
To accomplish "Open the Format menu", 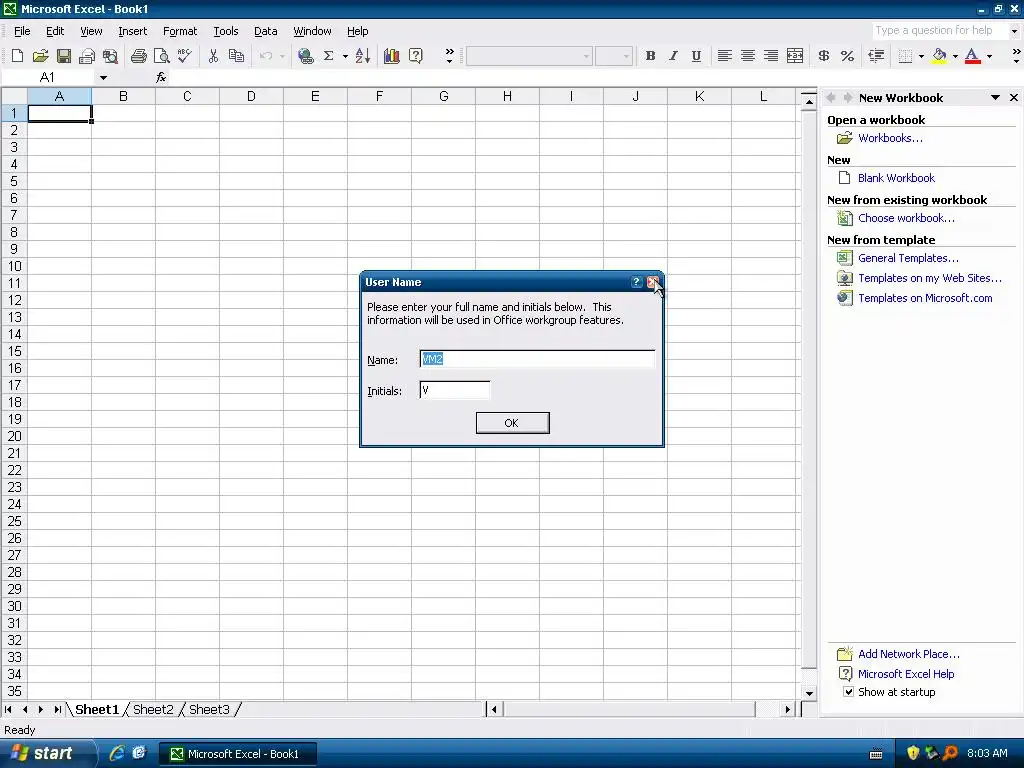I will click(x=180, y=31).
